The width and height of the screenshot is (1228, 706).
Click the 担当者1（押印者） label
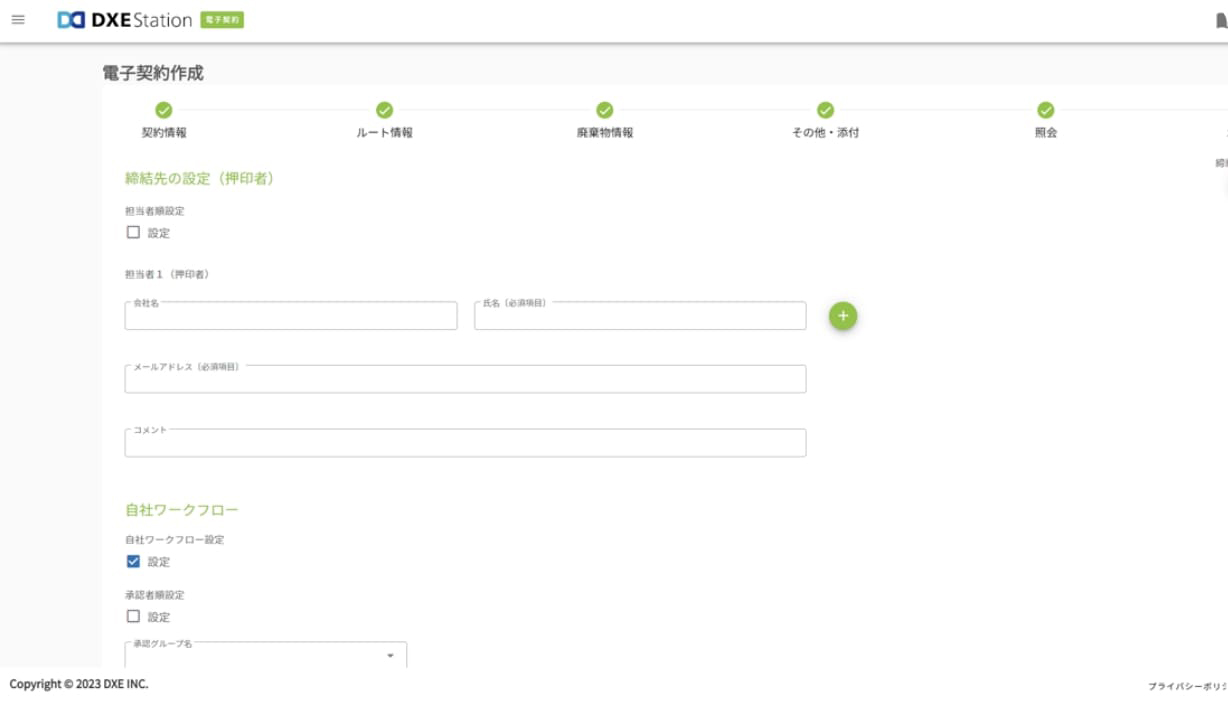pyautogui.click(x=167, y=274)
